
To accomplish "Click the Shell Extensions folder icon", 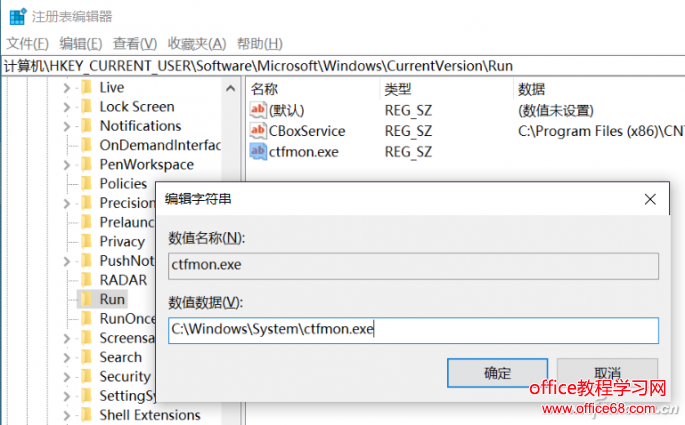I will tap(86, 415).
